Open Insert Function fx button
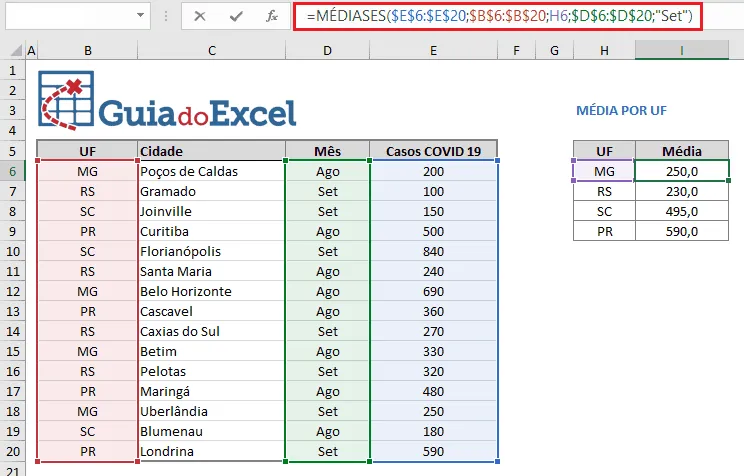Viewport: 744px width, 476px height. [271, 16]
